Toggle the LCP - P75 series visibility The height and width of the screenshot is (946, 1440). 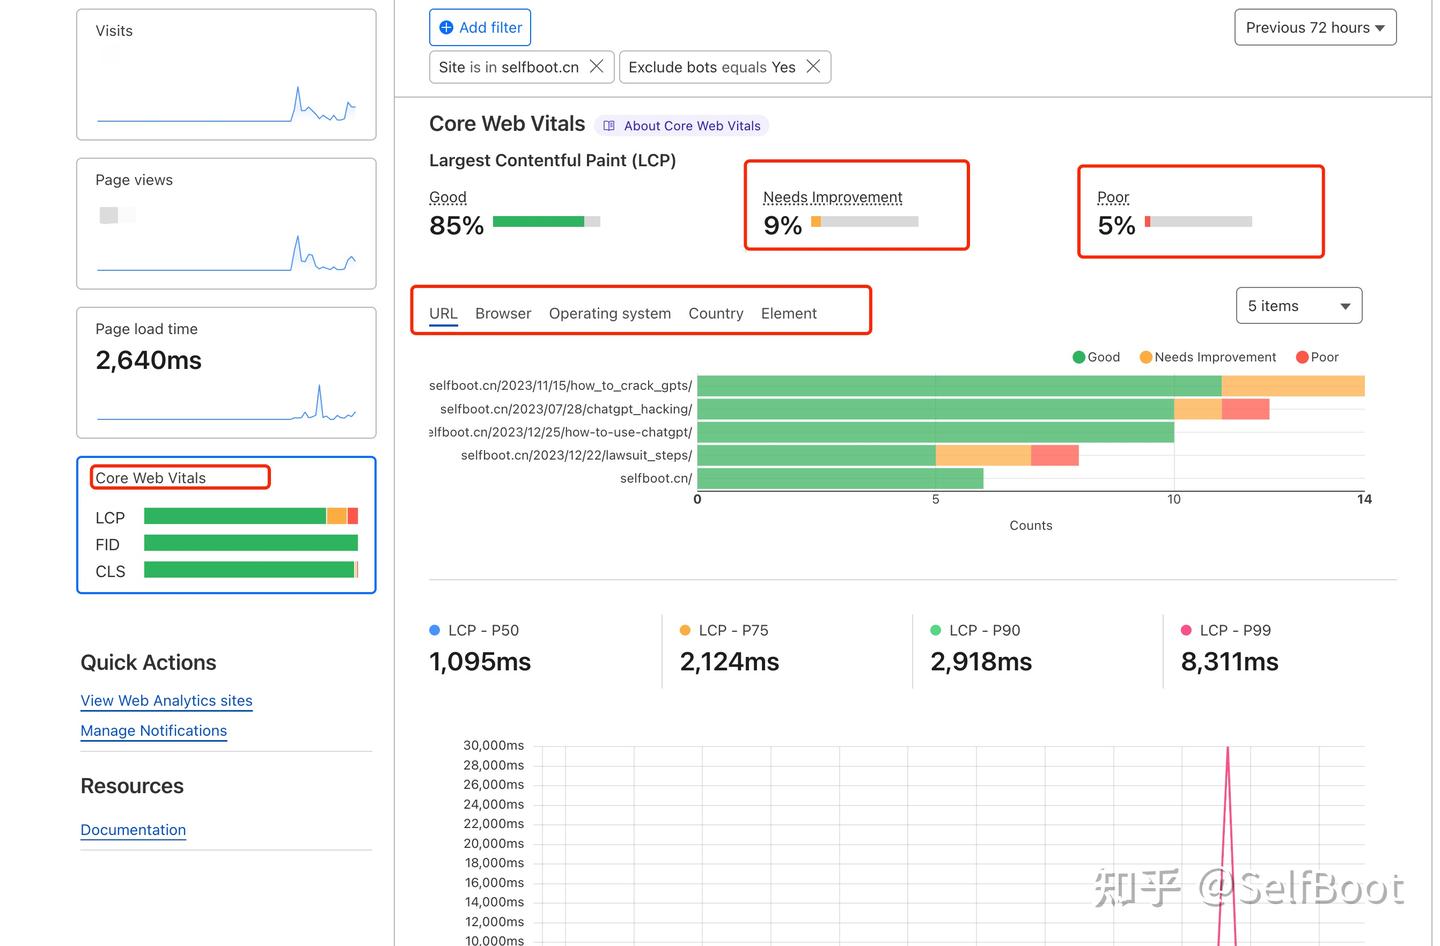tap(723, 630)
